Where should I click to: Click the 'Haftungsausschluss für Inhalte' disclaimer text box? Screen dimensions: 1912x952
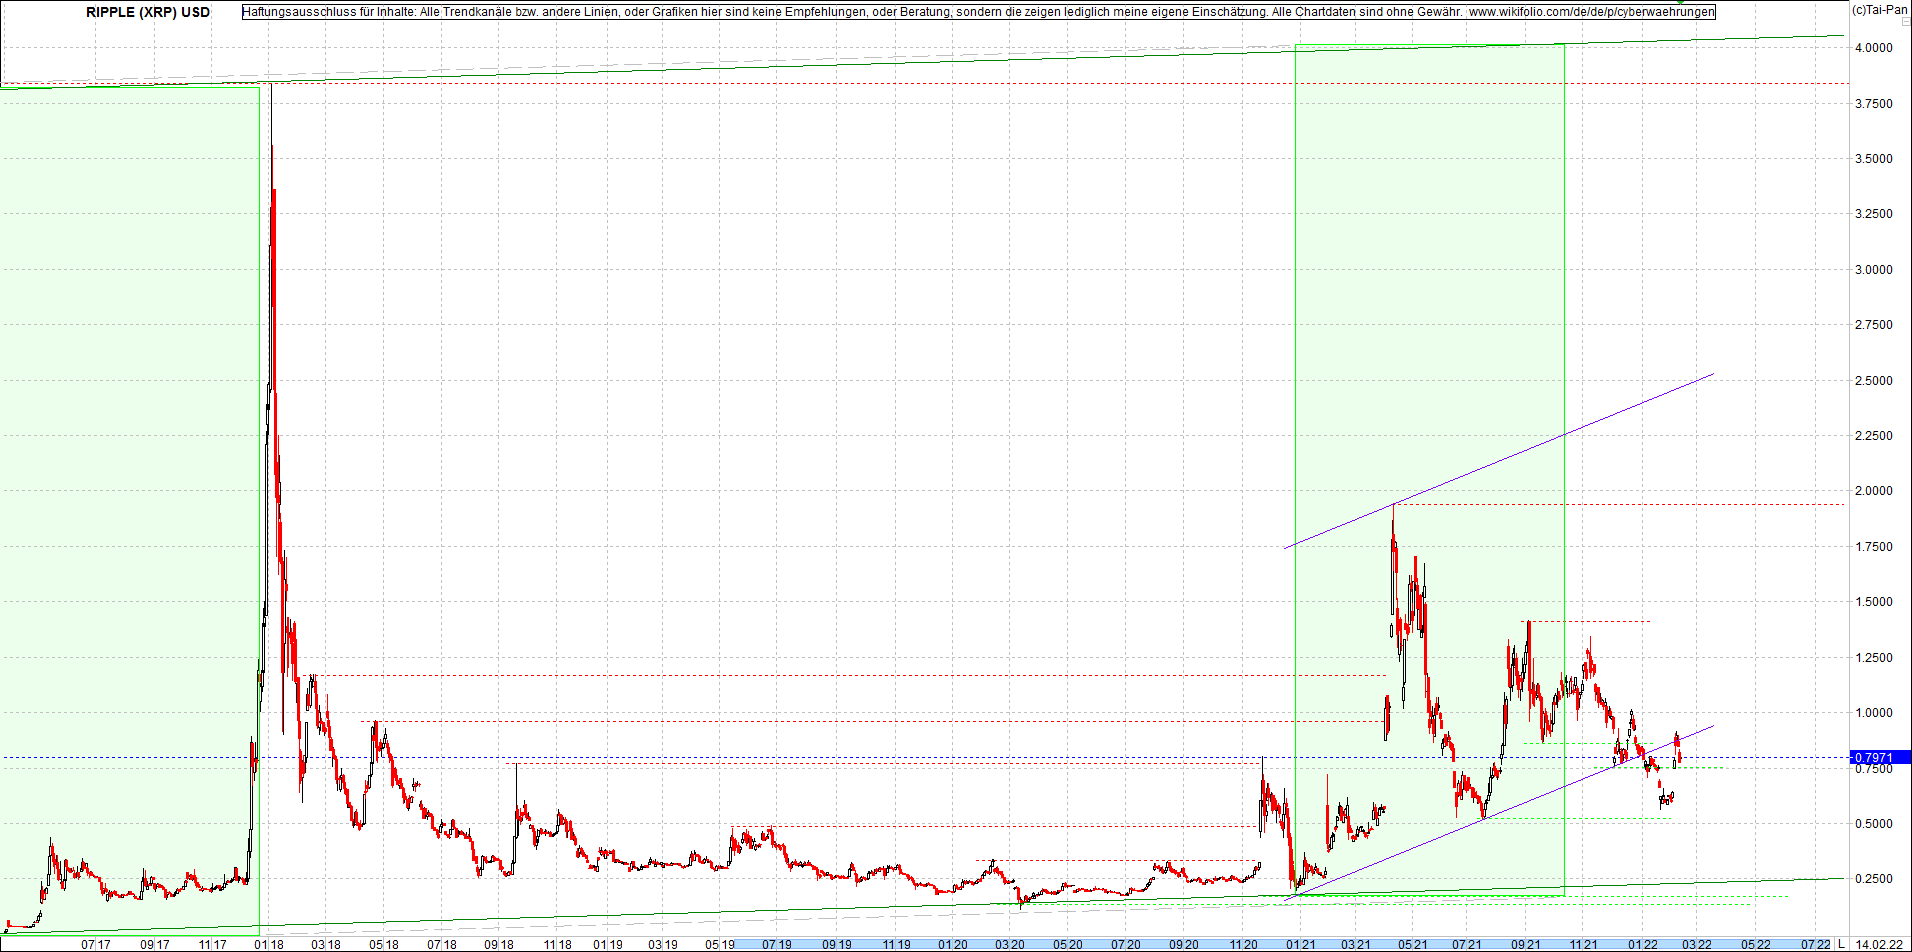[979, 12]
